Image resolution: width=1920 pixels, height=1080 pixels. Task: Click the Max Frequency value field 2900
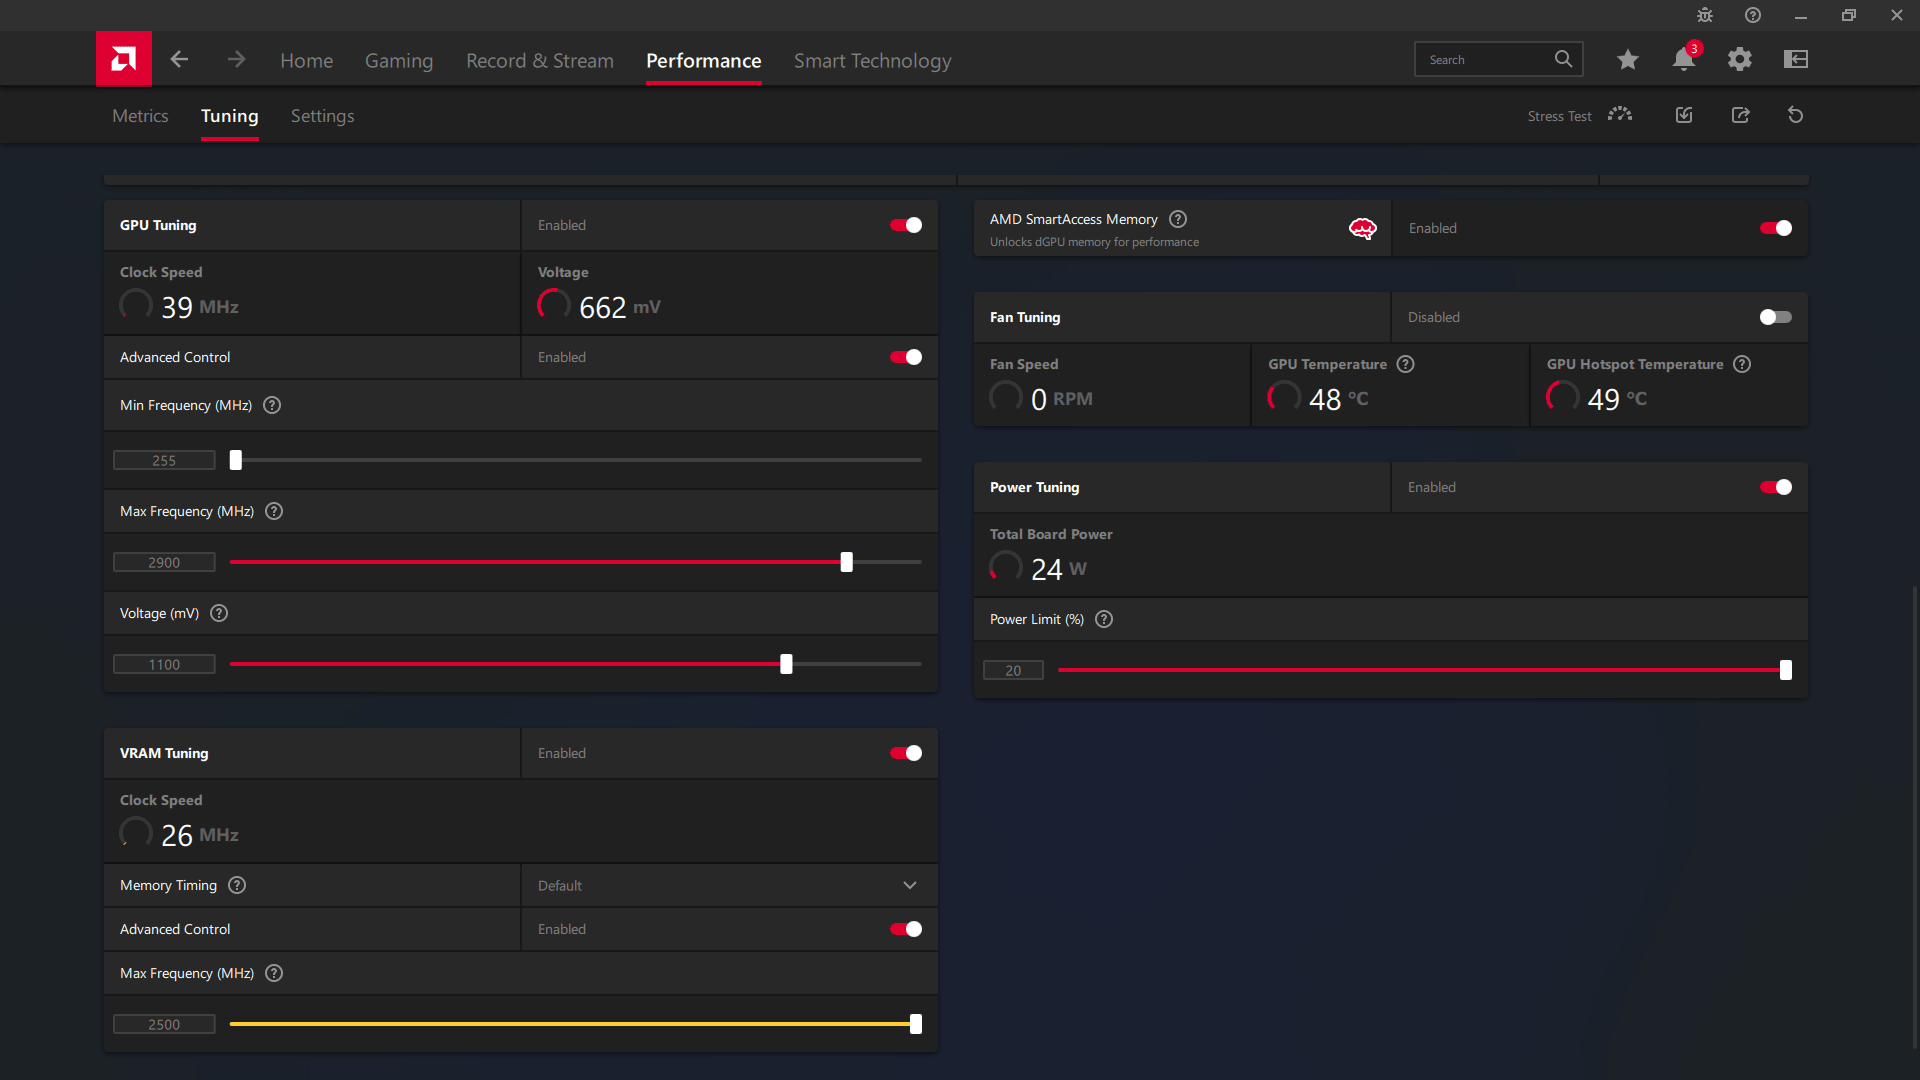(x=164, y=562)
